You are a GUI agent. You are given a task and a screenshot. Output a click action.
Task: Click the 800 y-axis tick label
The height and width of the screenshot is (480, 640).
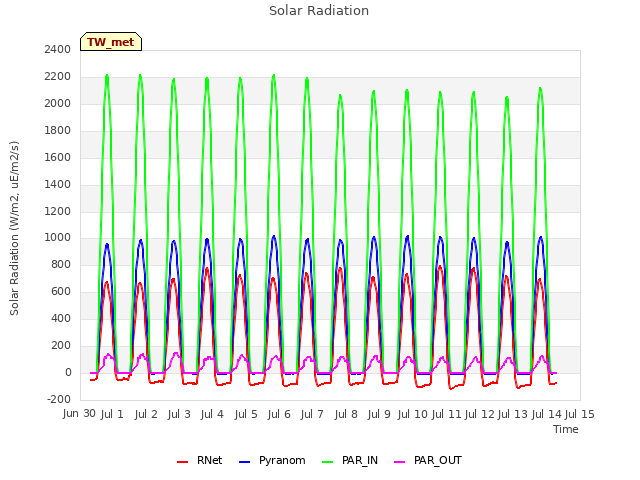tap(61, 264)
